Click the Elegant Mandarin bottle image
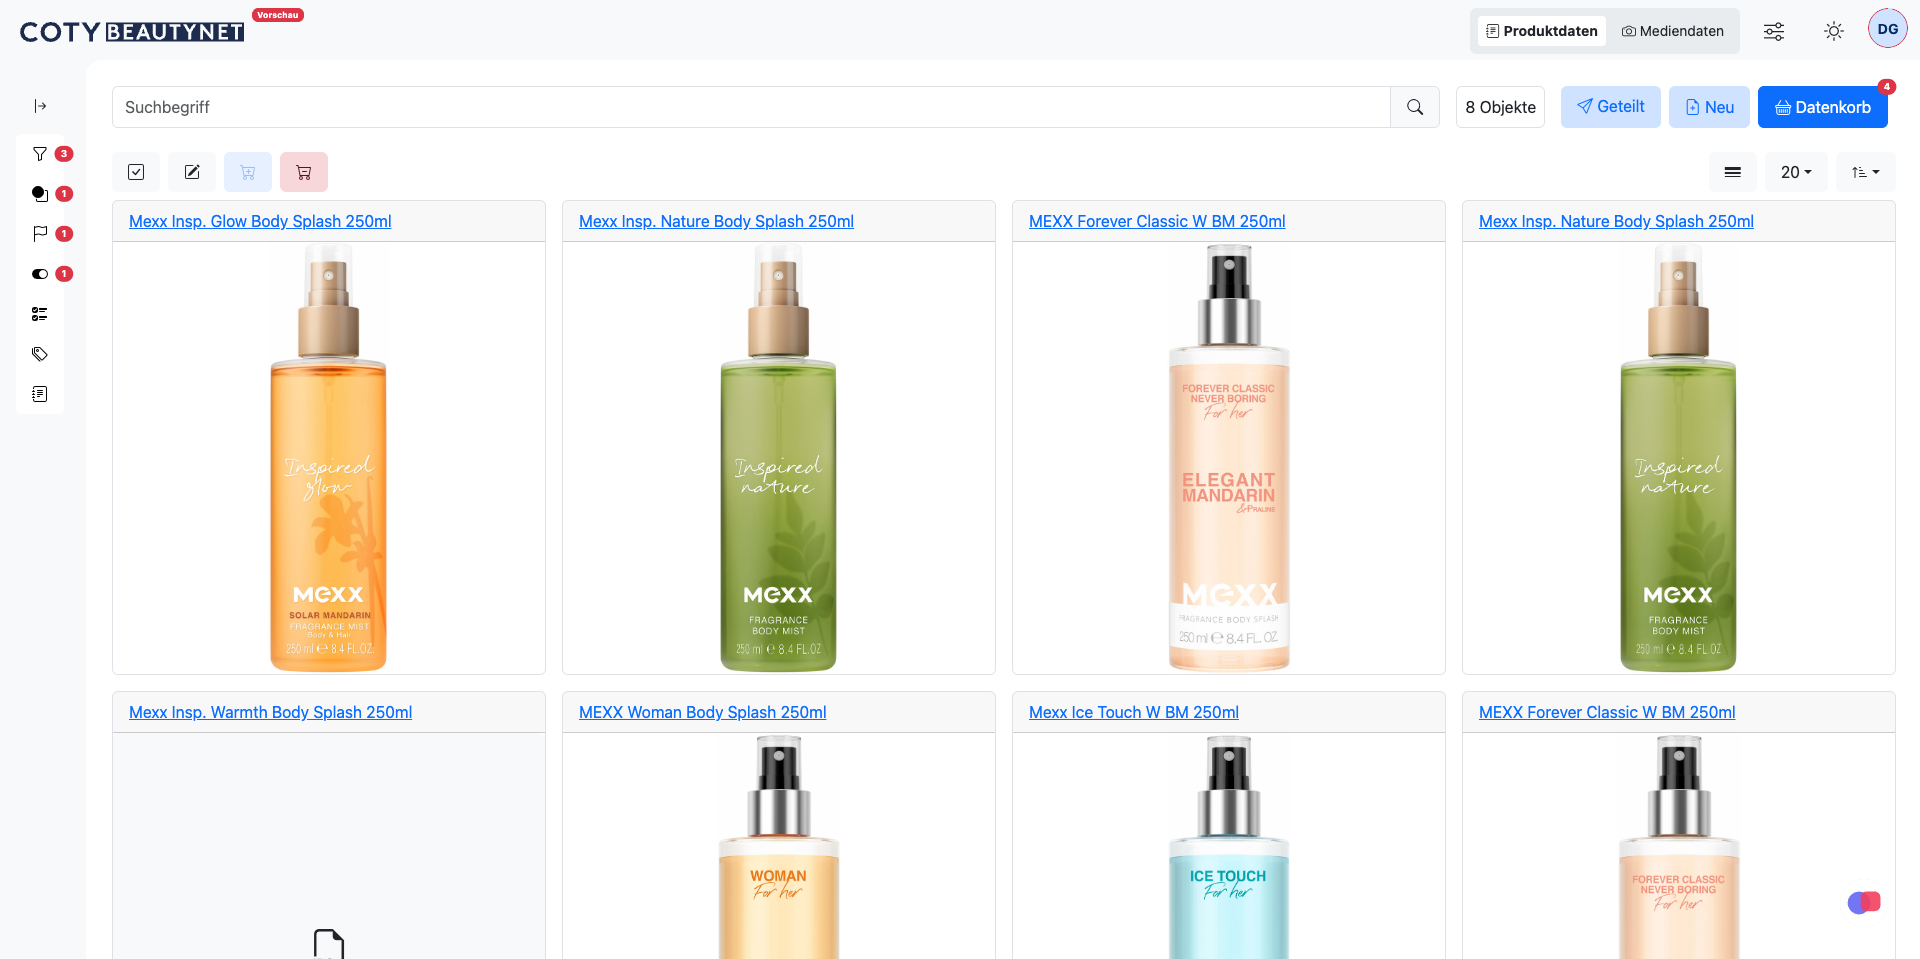The height and width of the screenshot is (959, 1920). (x=1229, y=458)
